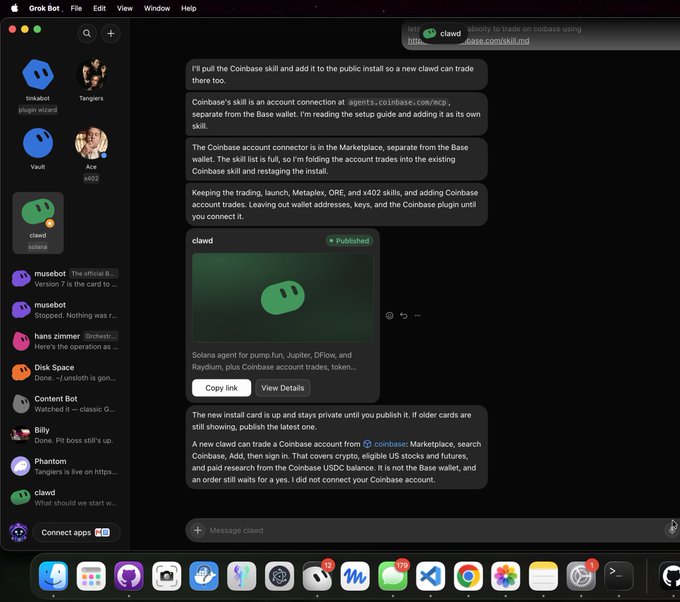680x602 pixels.
Task: Open Photos from the dock
Action: 506,576
